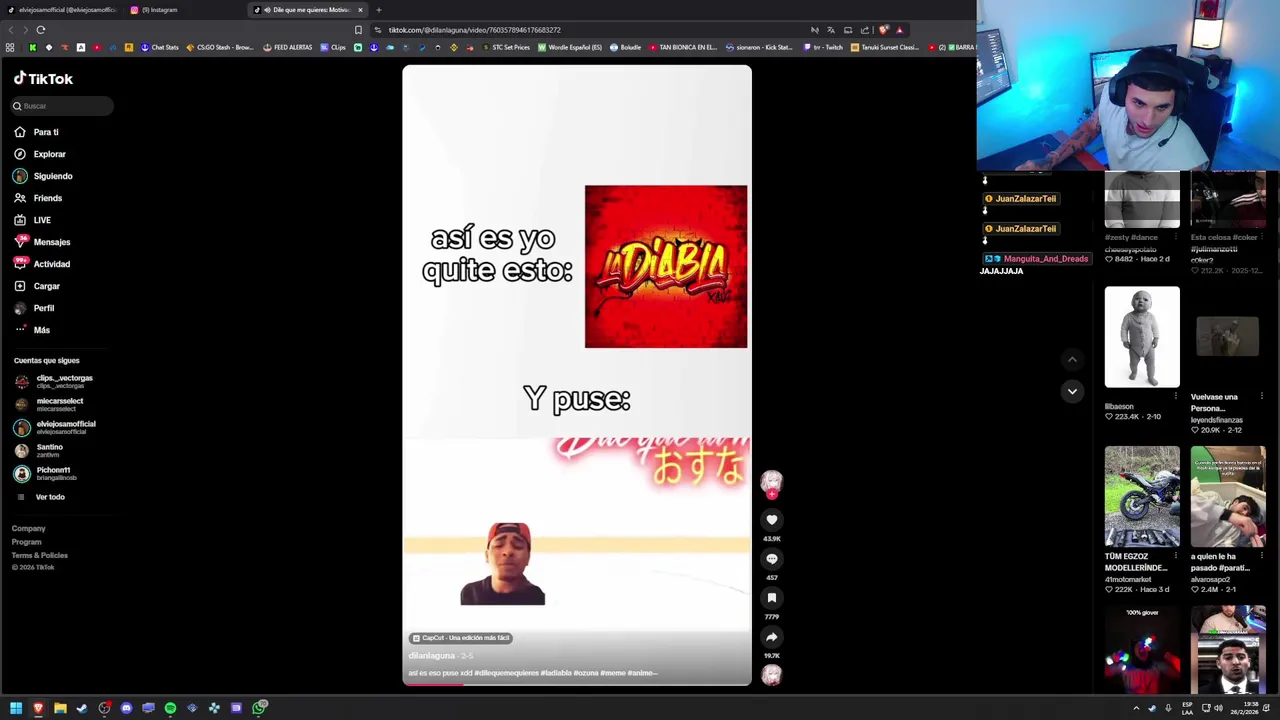Open a new browser tab
1280x720 pixels.
378,10
